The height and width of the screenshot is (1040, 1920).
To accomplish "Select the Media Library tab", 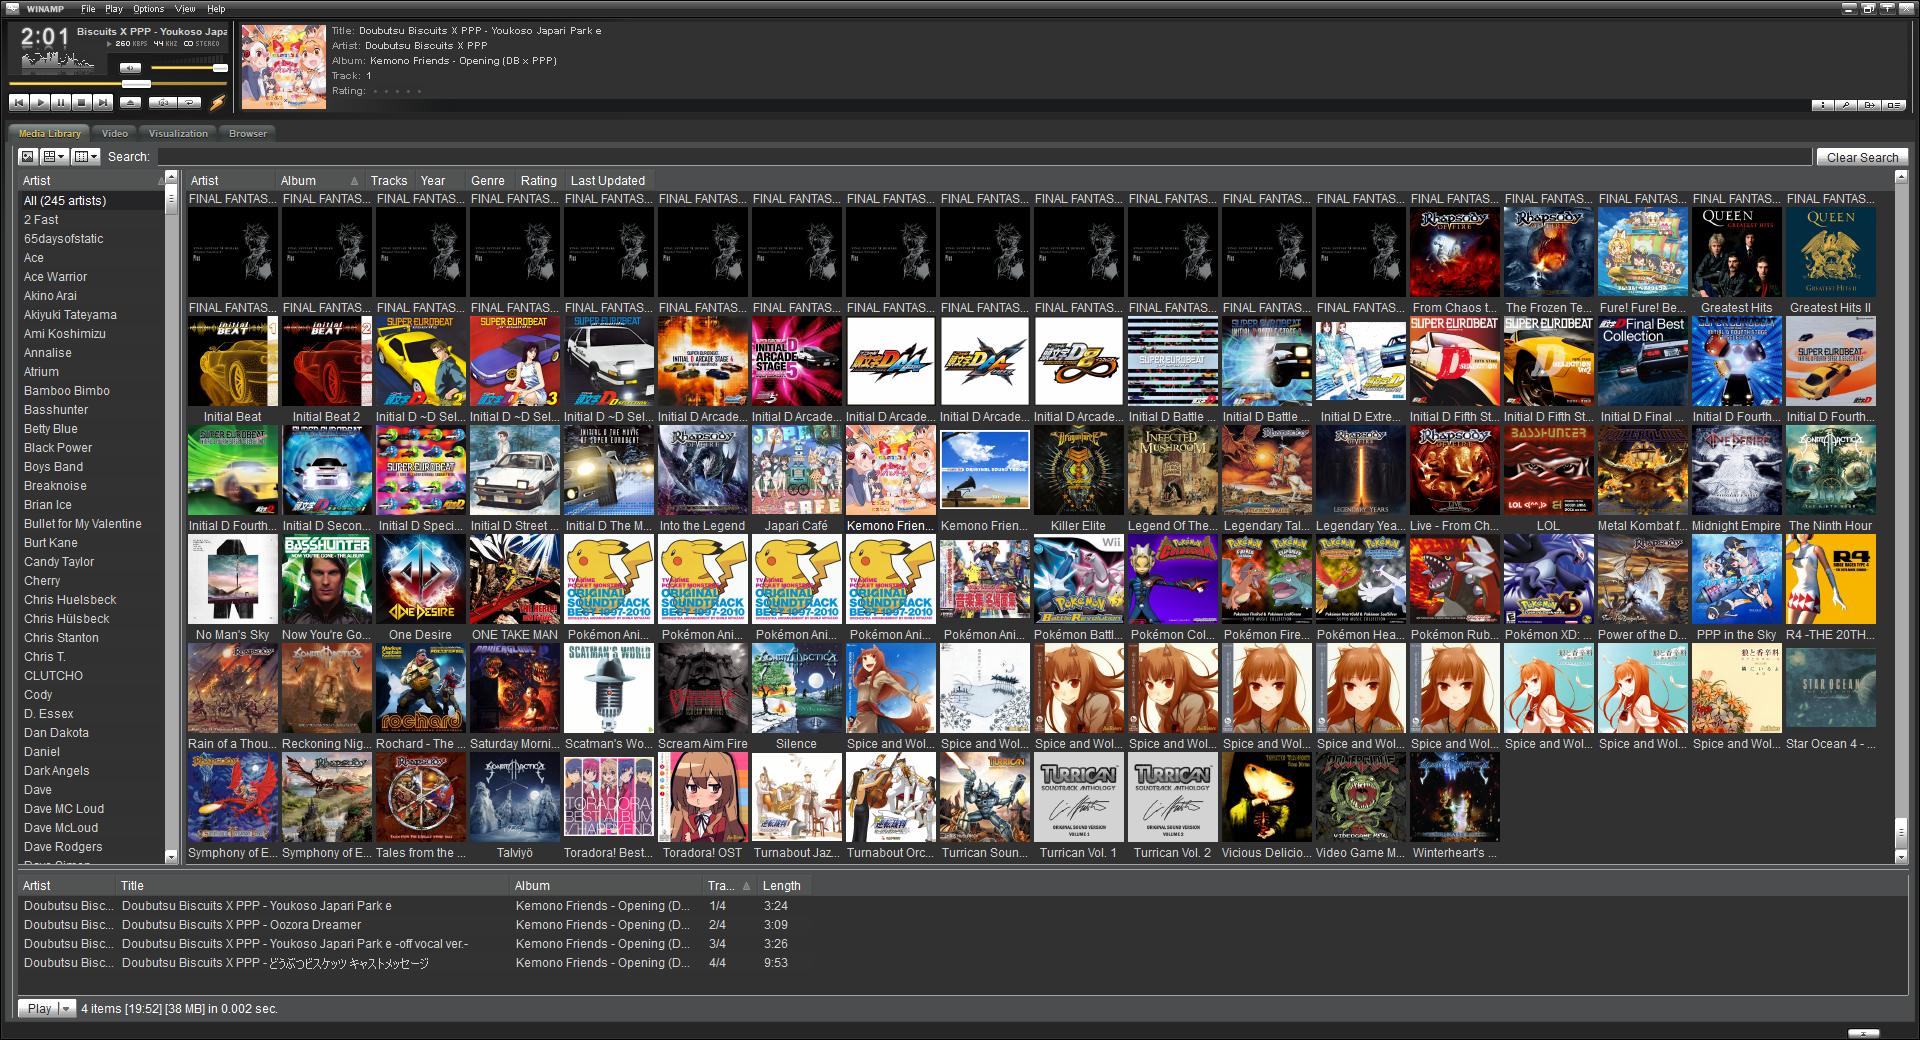I will coord(50,133).
